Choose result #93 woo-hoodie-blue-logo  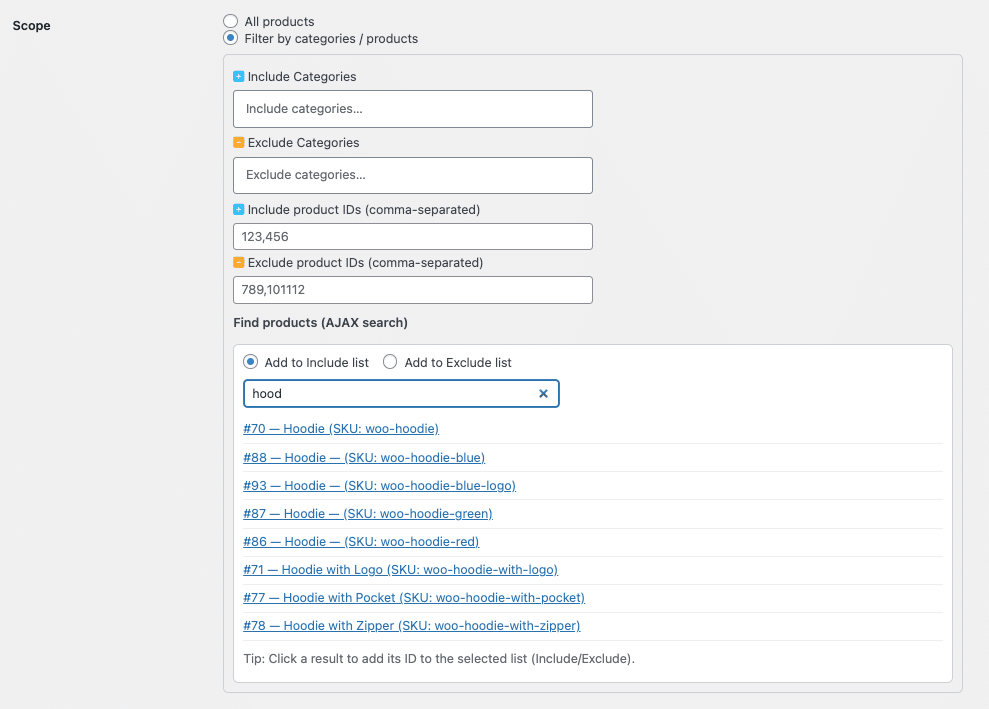click(379, 485)
